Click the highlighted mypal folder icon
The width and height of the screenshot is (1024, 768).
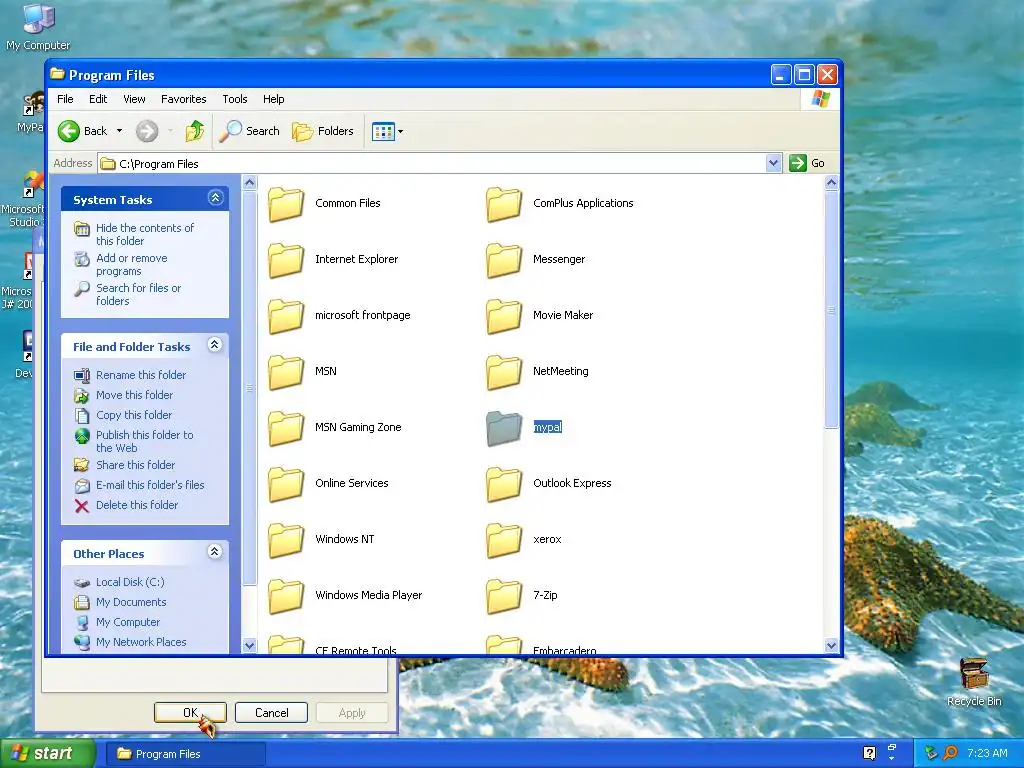[x=504, y=429]
